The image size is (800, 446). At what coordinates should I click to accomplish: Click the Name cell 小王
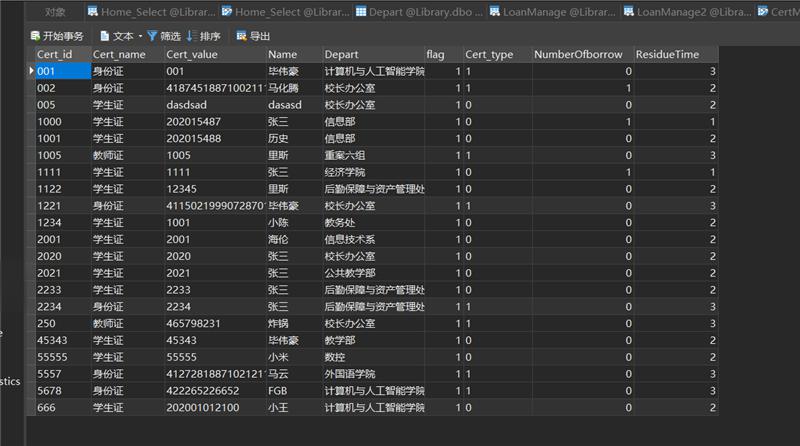click(x=294, y=408)
